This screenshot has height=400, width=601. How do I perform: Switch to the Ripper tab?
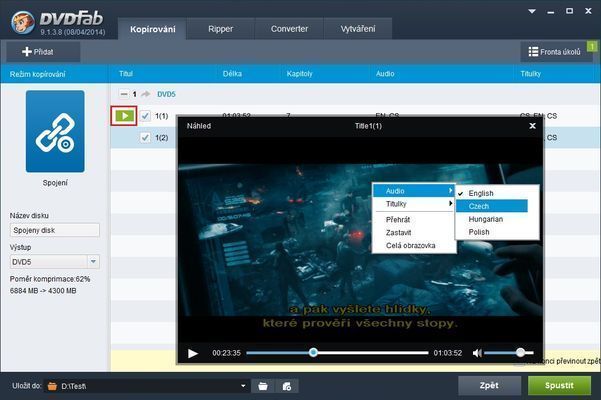pyautogui.click(x=220, y=29)
